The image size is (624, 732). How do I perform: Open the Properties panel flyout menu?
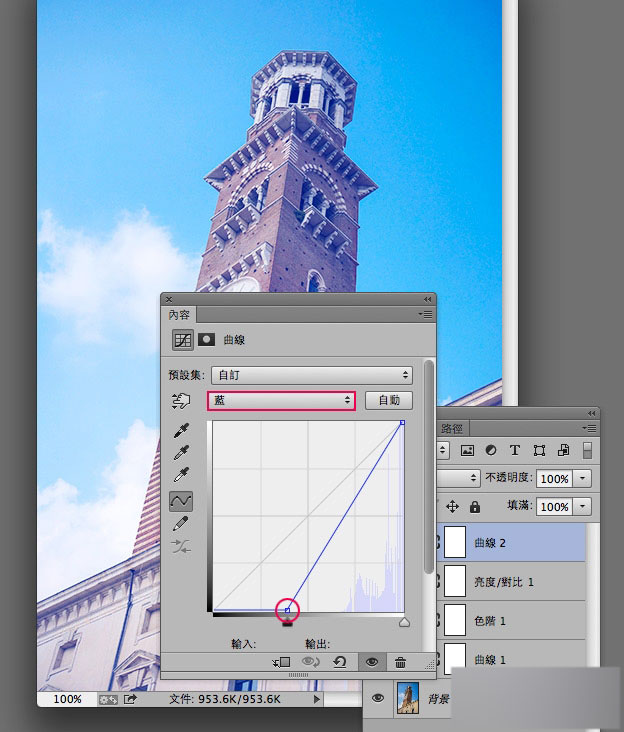click(x=425, y=315)
